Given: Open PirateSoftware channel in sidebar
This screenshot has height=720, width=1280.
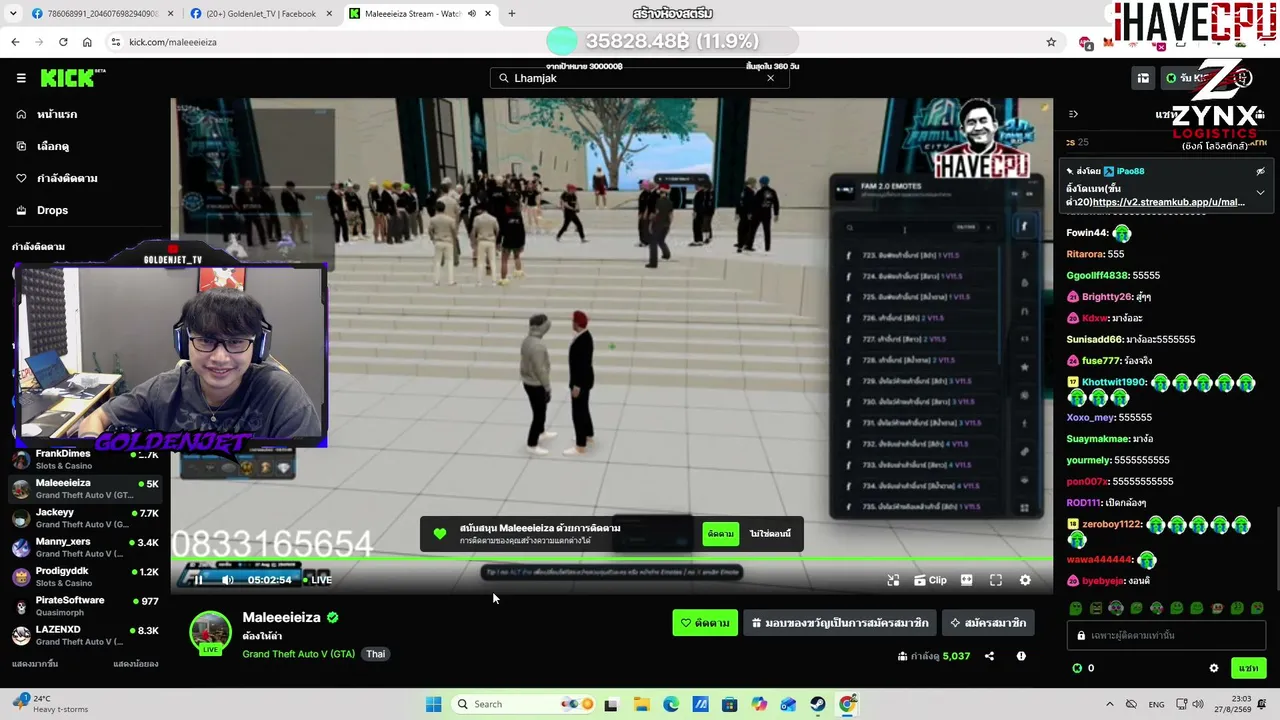Looking at the screenshot, I should tap(85, 606).
